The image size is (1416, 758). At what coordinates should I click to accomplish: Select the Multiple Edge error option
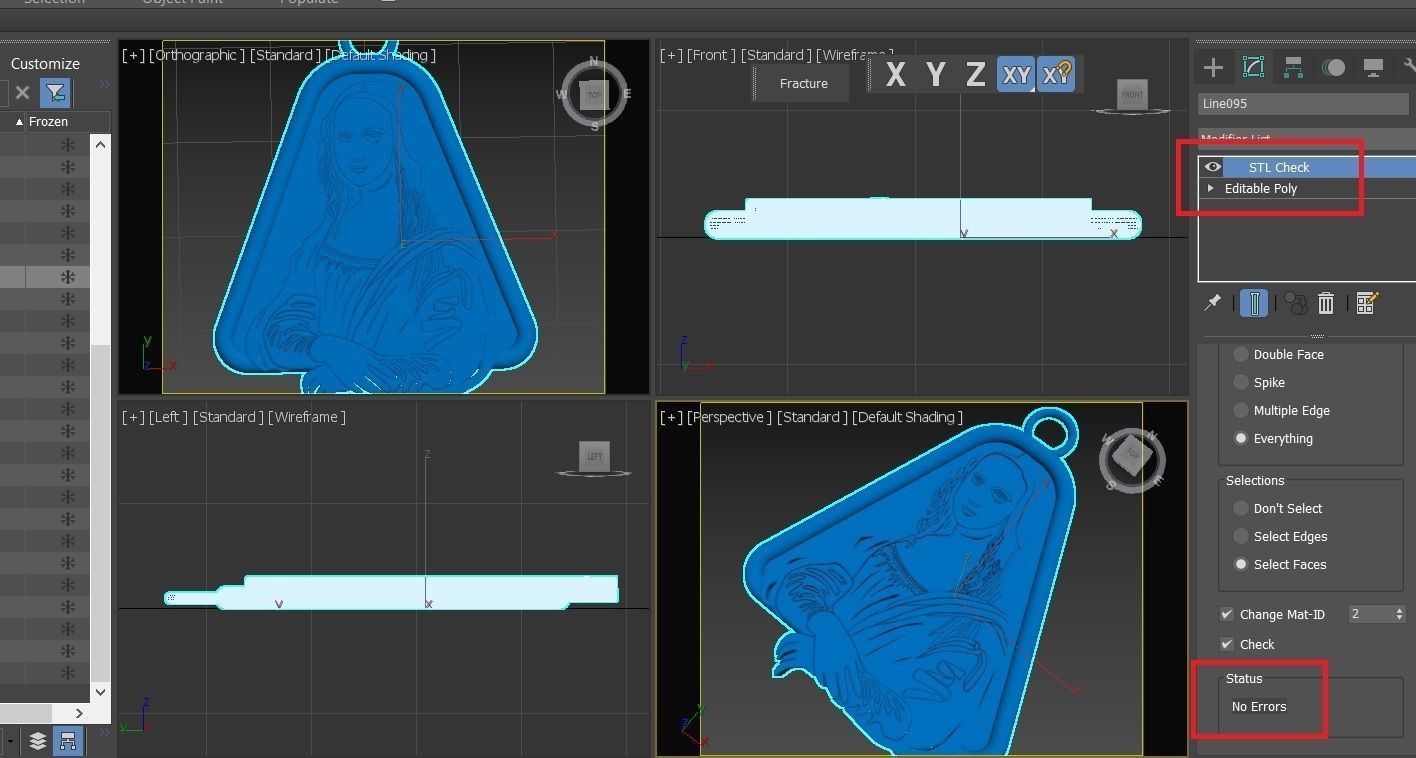tap(1241, 410)
